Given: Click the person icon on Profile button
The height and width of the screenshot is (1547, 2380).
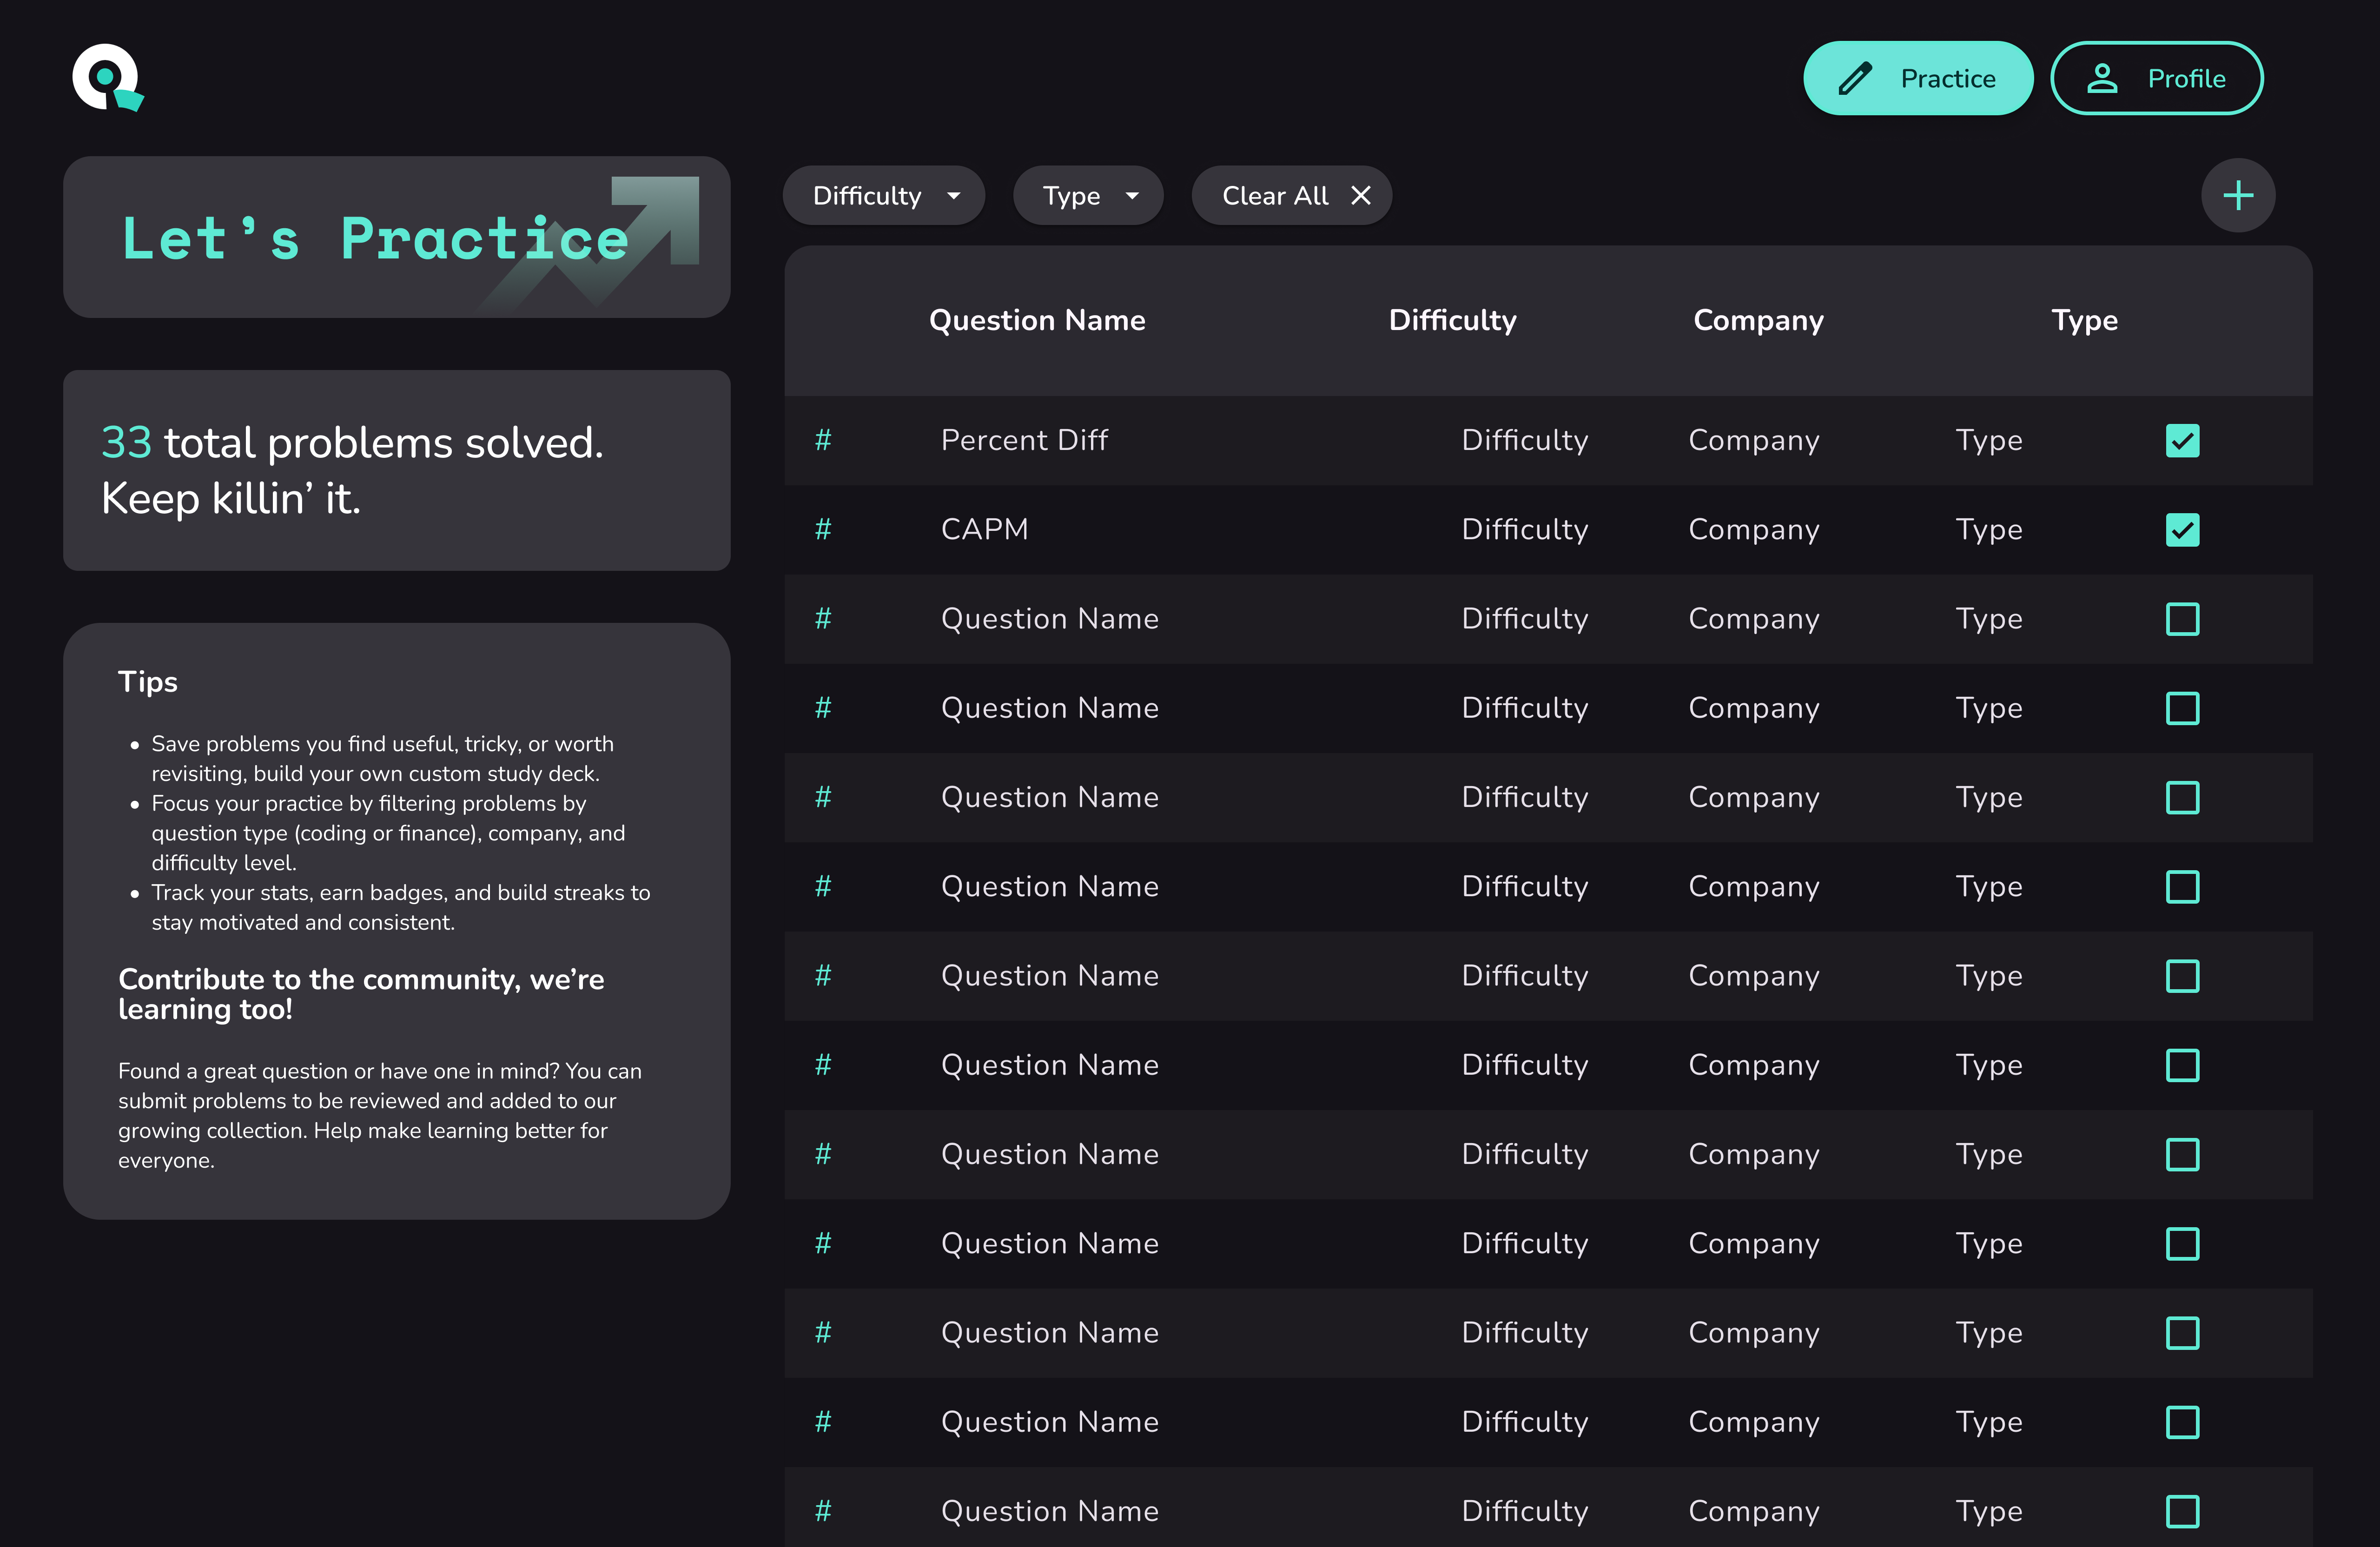Looking at the screenshot, I should click(2102, 79).
